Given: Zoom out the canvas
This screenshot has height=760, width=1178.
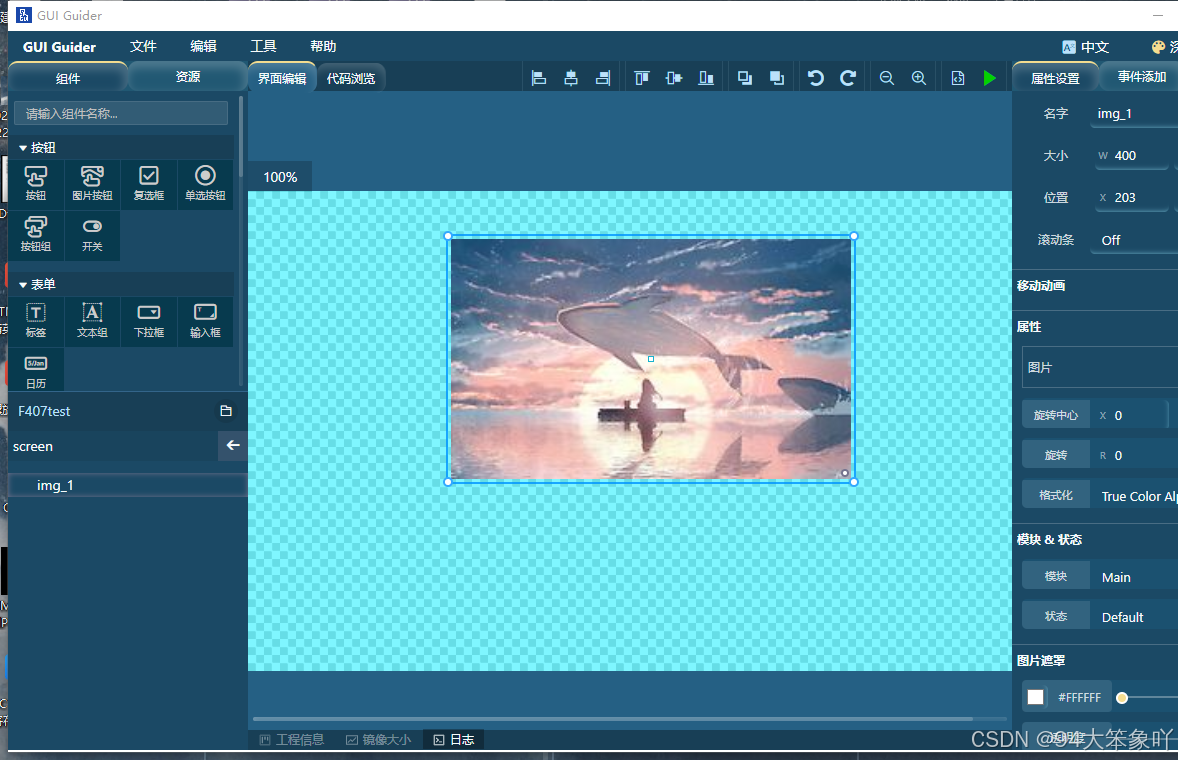Looking at the screenshot, I should coord(887,78).
